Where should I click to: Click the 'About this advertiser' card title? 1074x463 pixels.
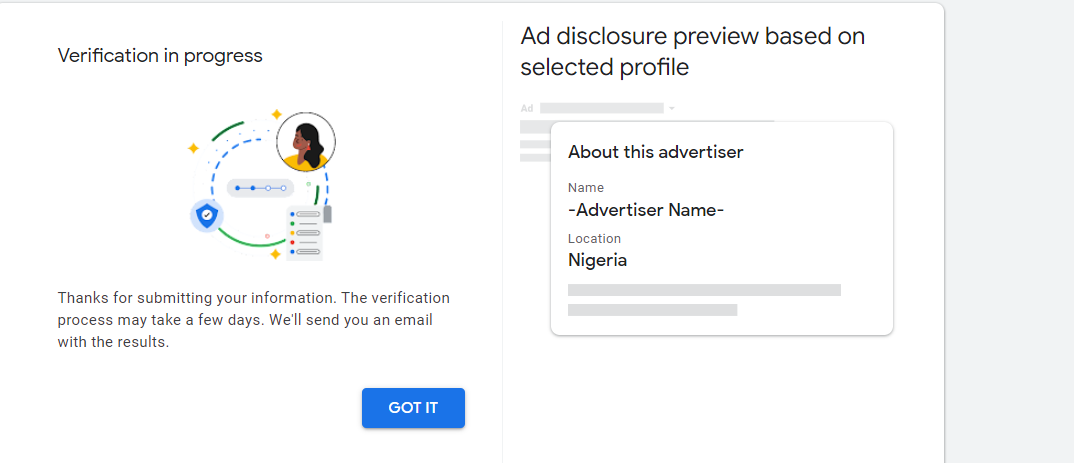(x=655, y=152)
